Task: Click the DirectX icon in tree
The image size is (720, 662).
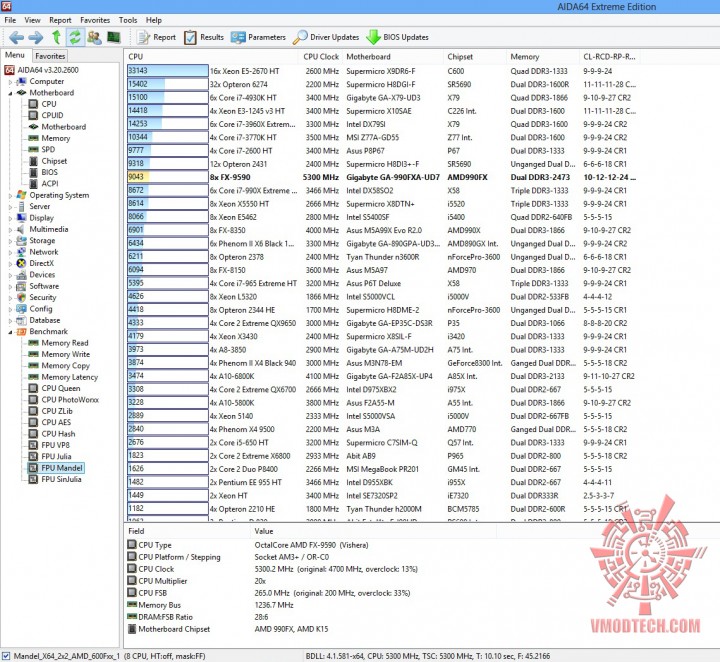Action: coord(21,264)
